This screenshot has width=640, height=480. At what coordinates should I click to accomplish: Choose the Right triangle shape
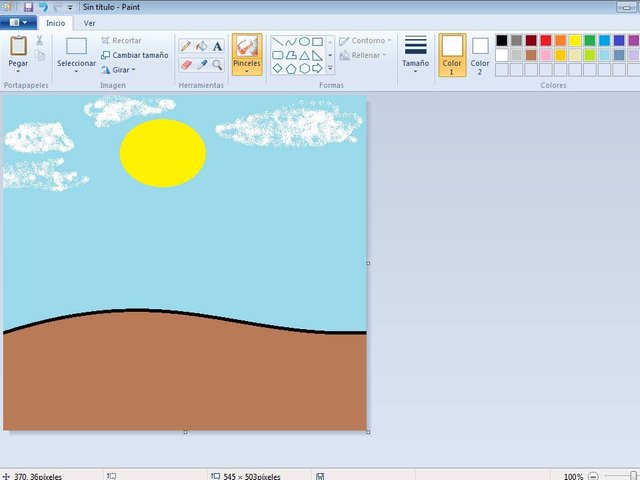[318, 55]
